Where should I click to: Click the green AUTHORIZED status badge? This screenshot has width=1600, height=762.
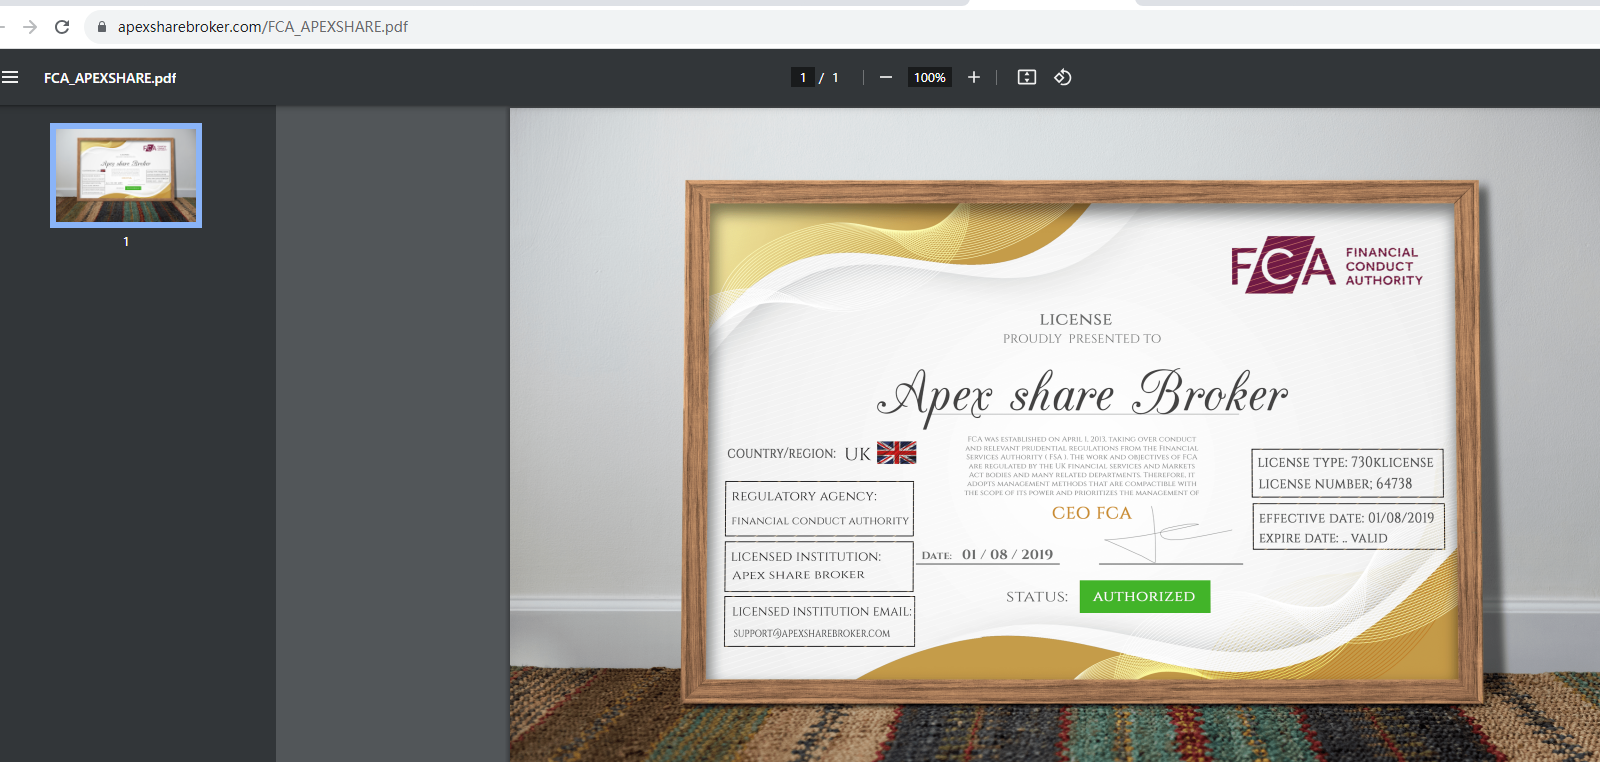(1145, 597)
